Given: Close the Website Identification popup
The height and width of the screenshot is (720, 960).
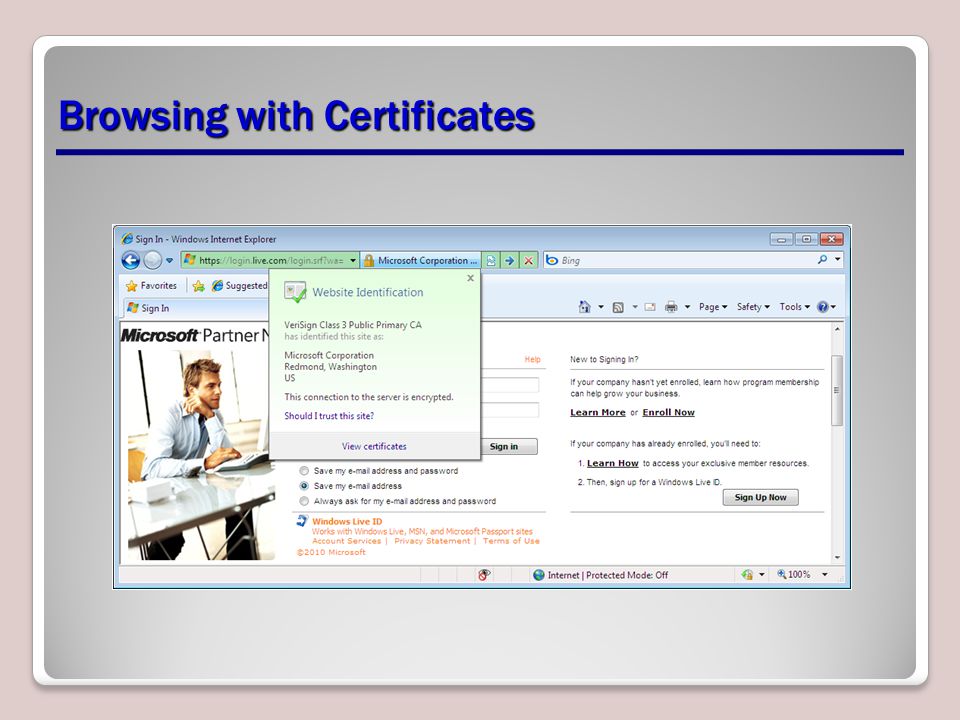Looking at the screenshot, I should 470,278.
